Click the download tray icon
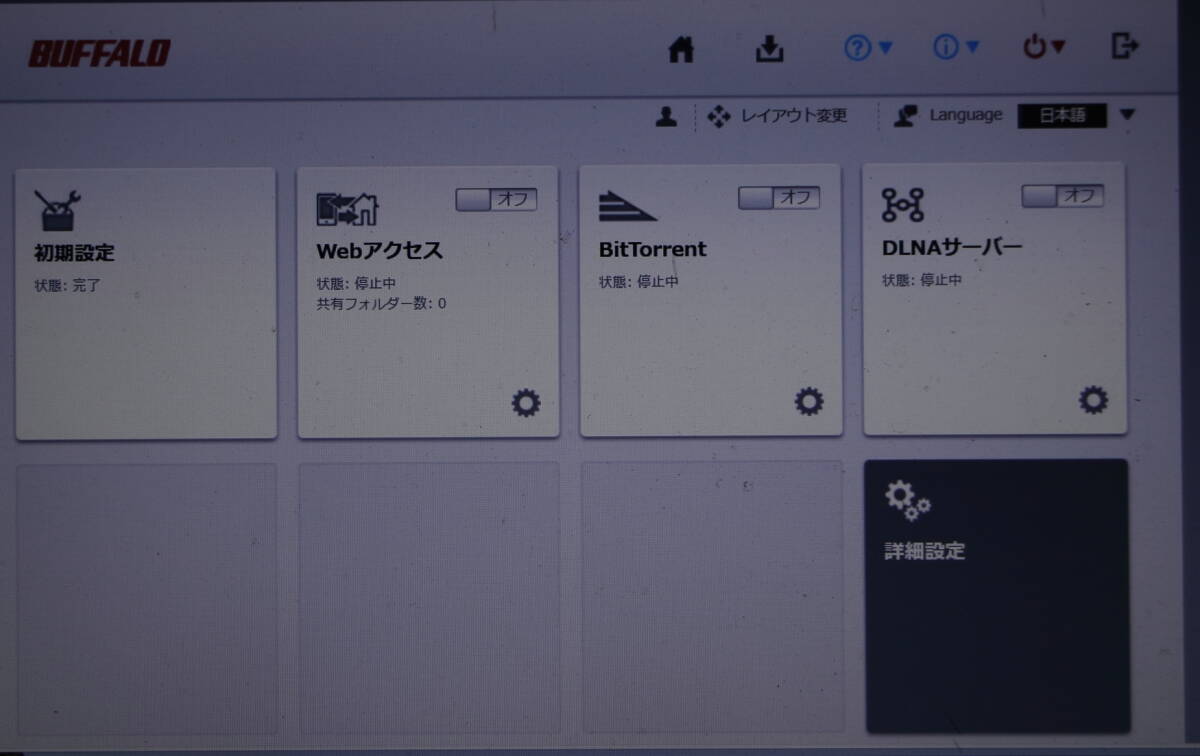 tap(769, 48)
